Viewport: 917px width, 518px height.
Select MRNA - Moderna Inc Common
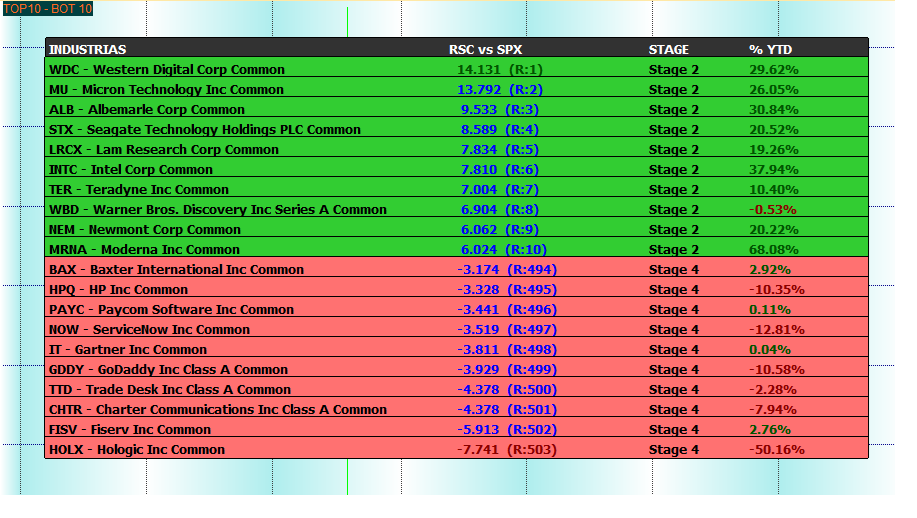[144, 249]
